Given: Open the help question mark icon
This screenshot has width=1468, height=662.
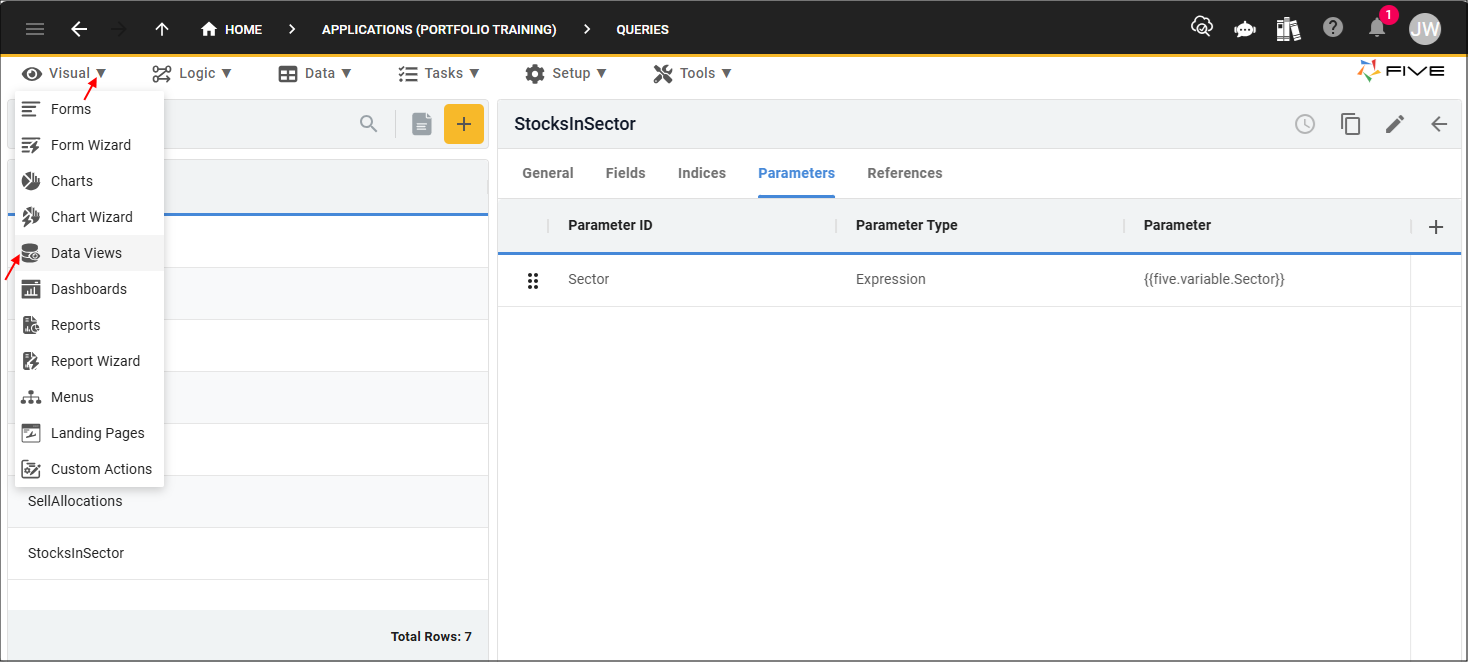Looking at the screenshot, I should click(x=1333, y=28).
